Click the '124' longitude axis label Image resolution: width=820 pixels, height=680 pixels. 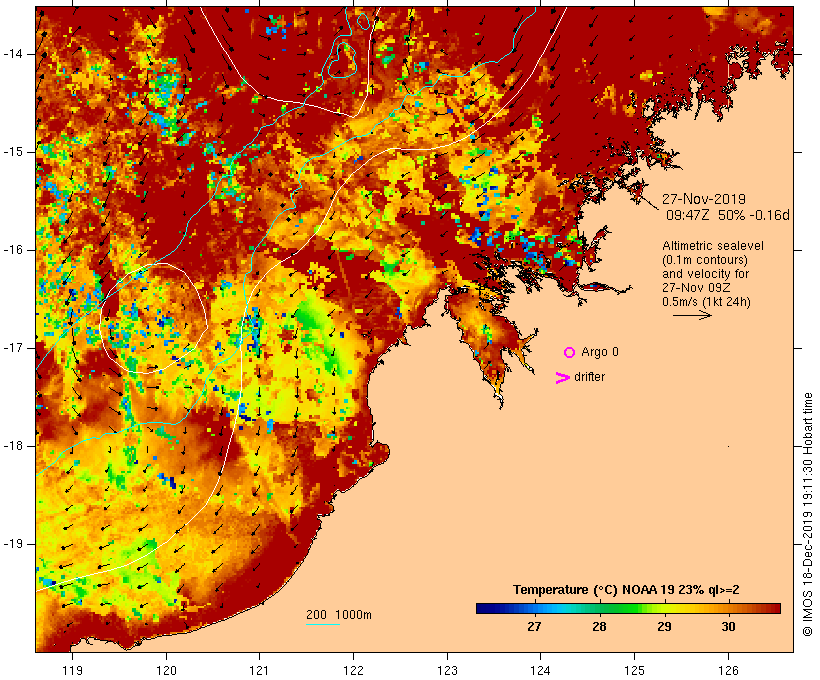click(x=541, y=671)
